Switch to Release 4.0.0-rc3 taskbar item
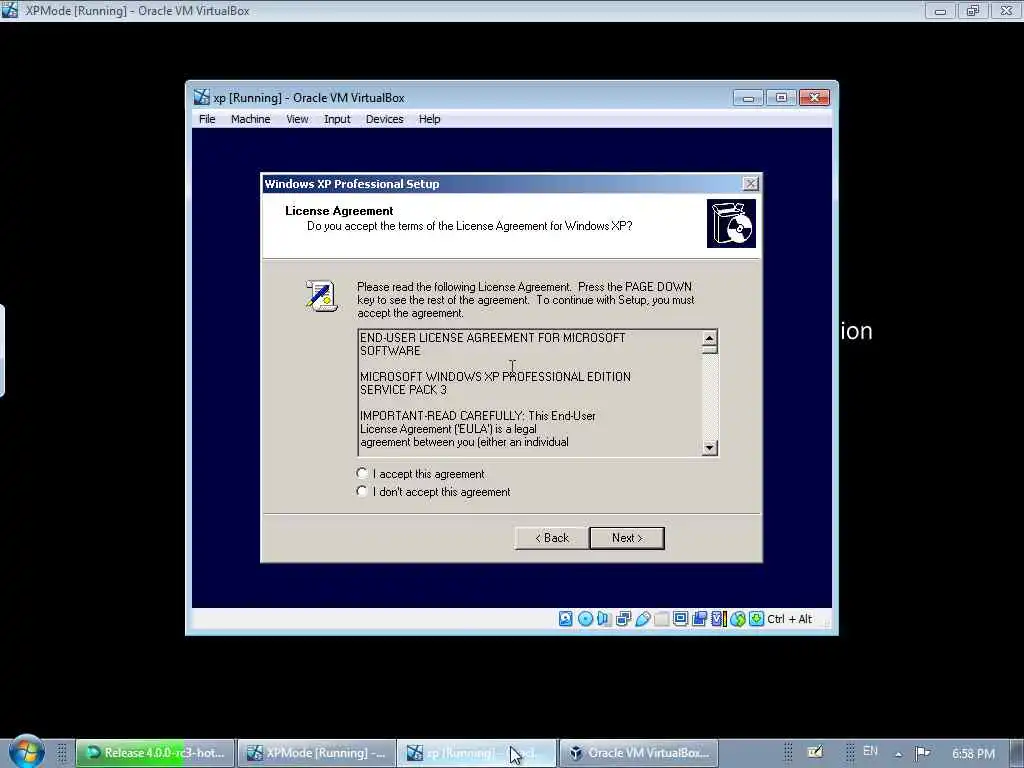The height and width of the screenshot is (768, 1024). click(x=154, y=753)
